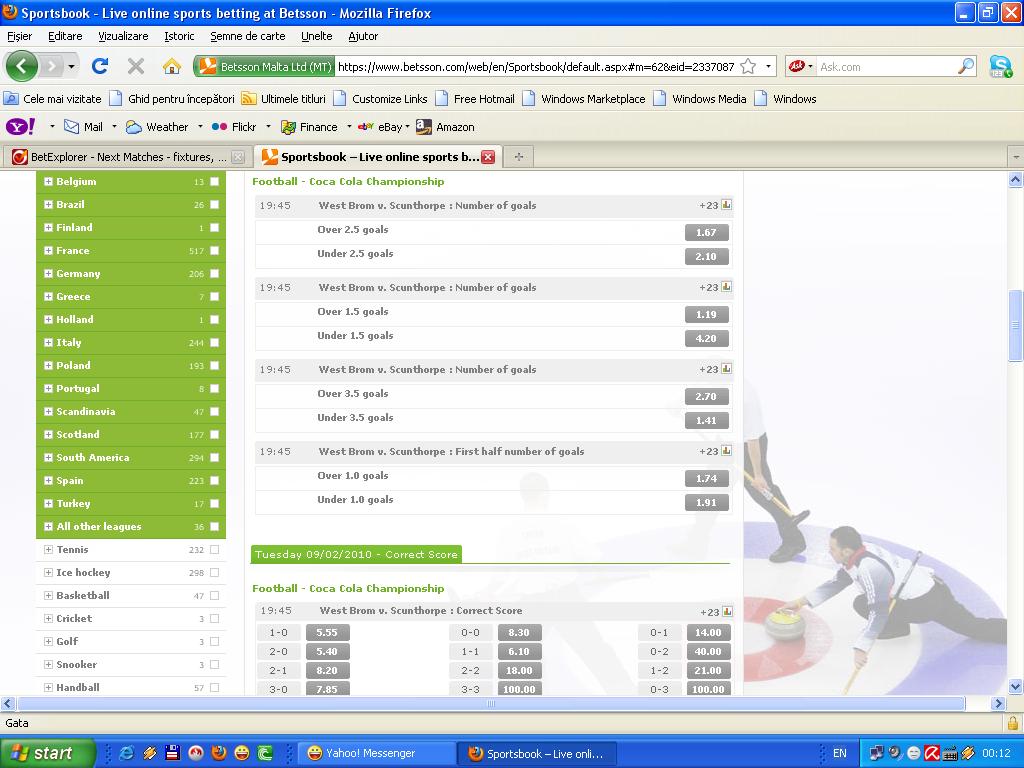Tick the Italy league checkbox

(214, 343)
